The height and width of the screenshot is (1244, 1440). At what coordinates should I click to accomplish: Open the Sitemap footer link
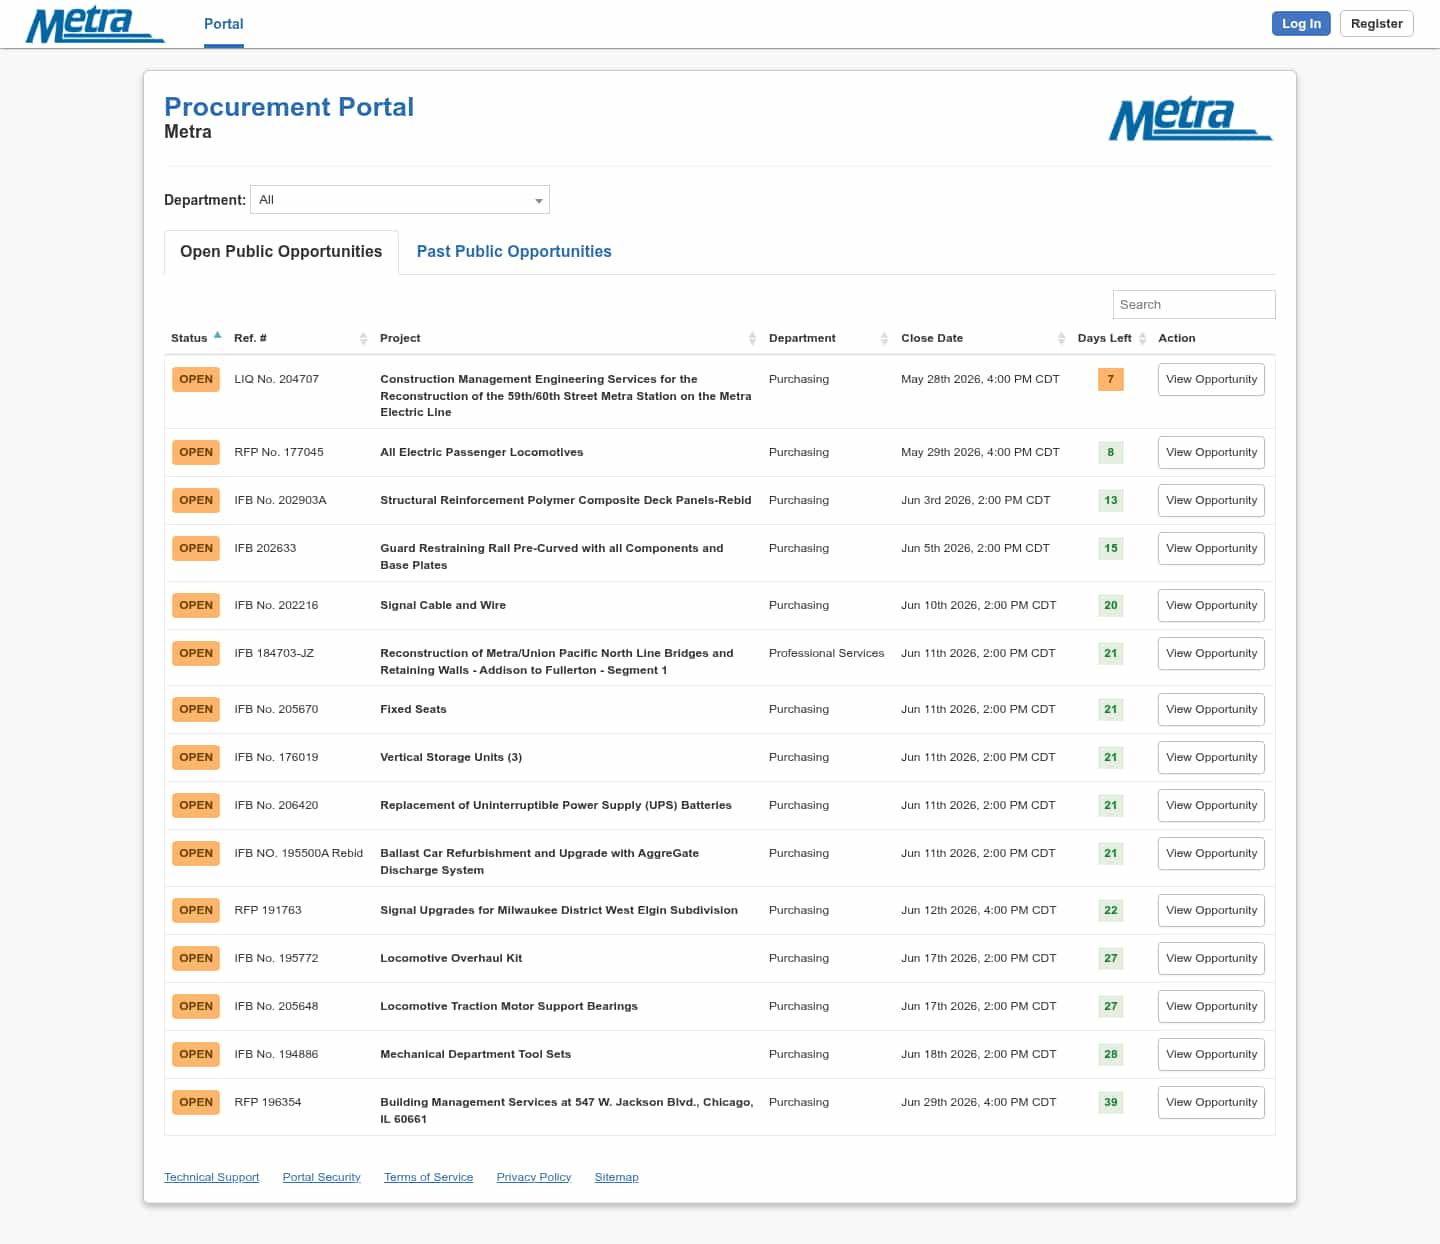(616, 1177)
